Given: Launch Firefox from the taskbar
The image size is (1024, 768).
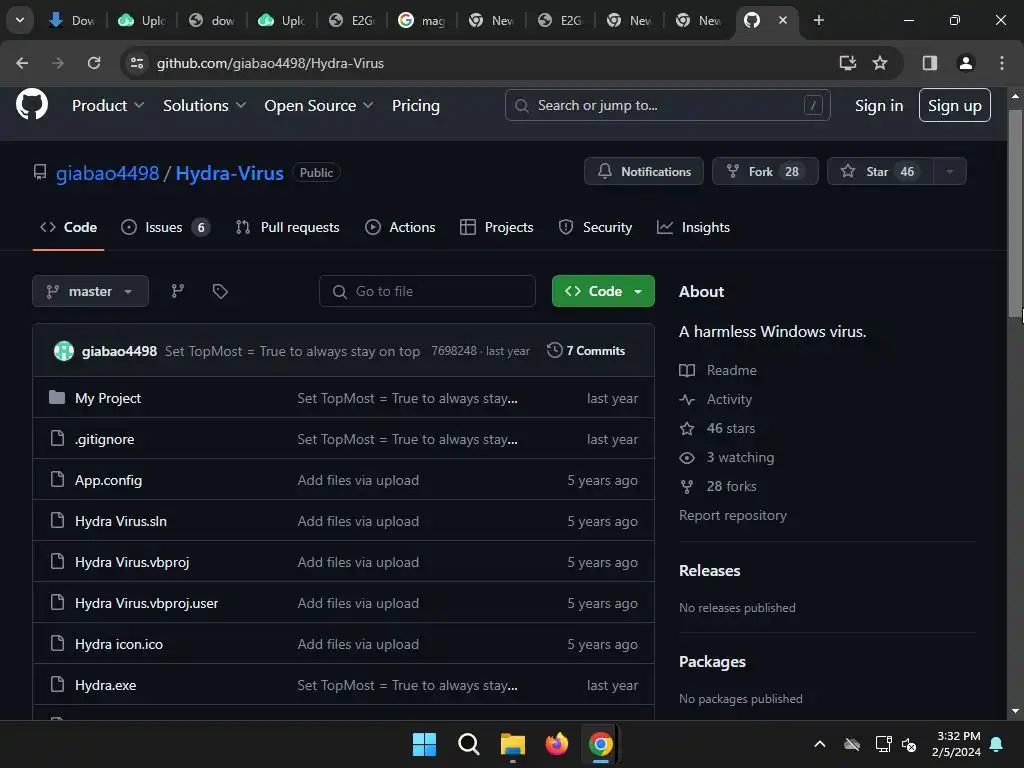Looking at the screenshot, I should tap(556, 744).
